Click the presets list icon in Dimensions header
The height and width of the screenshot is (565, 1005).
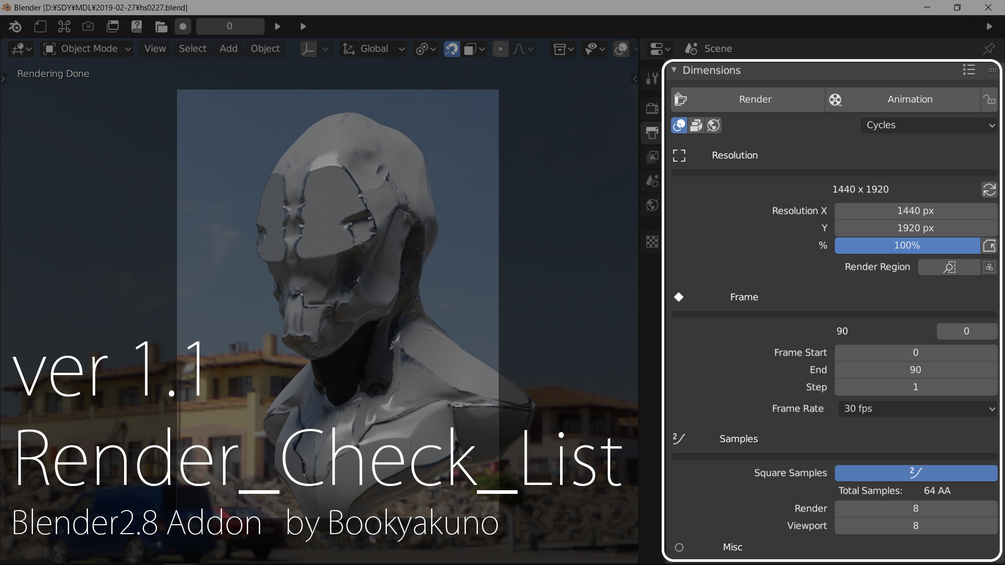click(968, 70)
